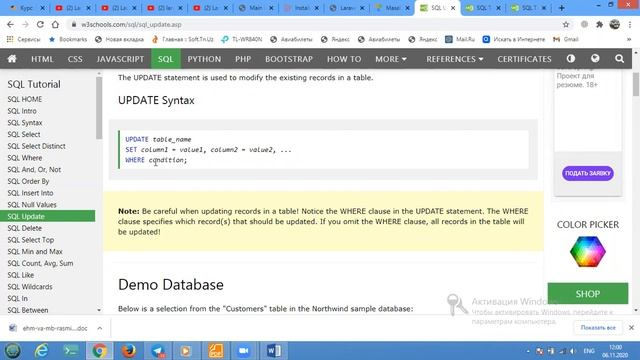The width and height of the screenshot is (640, 360).
Task: Go to W3Schools home icon
Action: 12,59
